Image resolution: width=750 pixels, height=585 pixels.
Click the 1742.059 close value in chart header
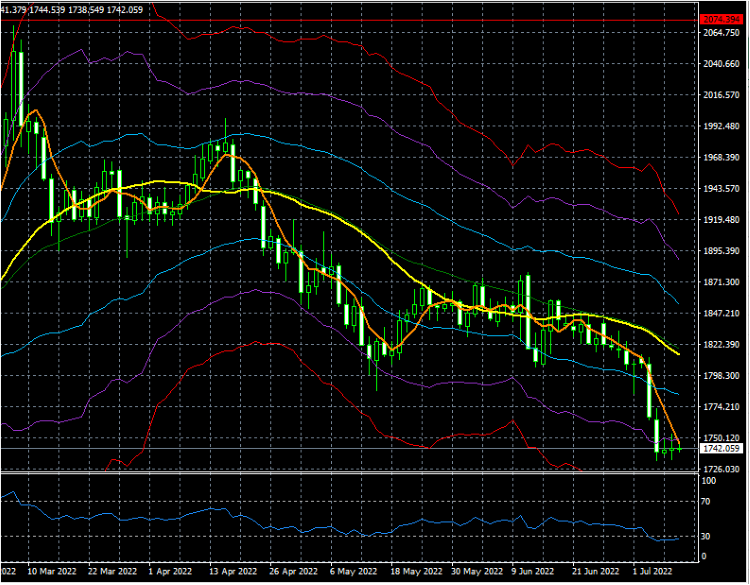pos(124,10)
